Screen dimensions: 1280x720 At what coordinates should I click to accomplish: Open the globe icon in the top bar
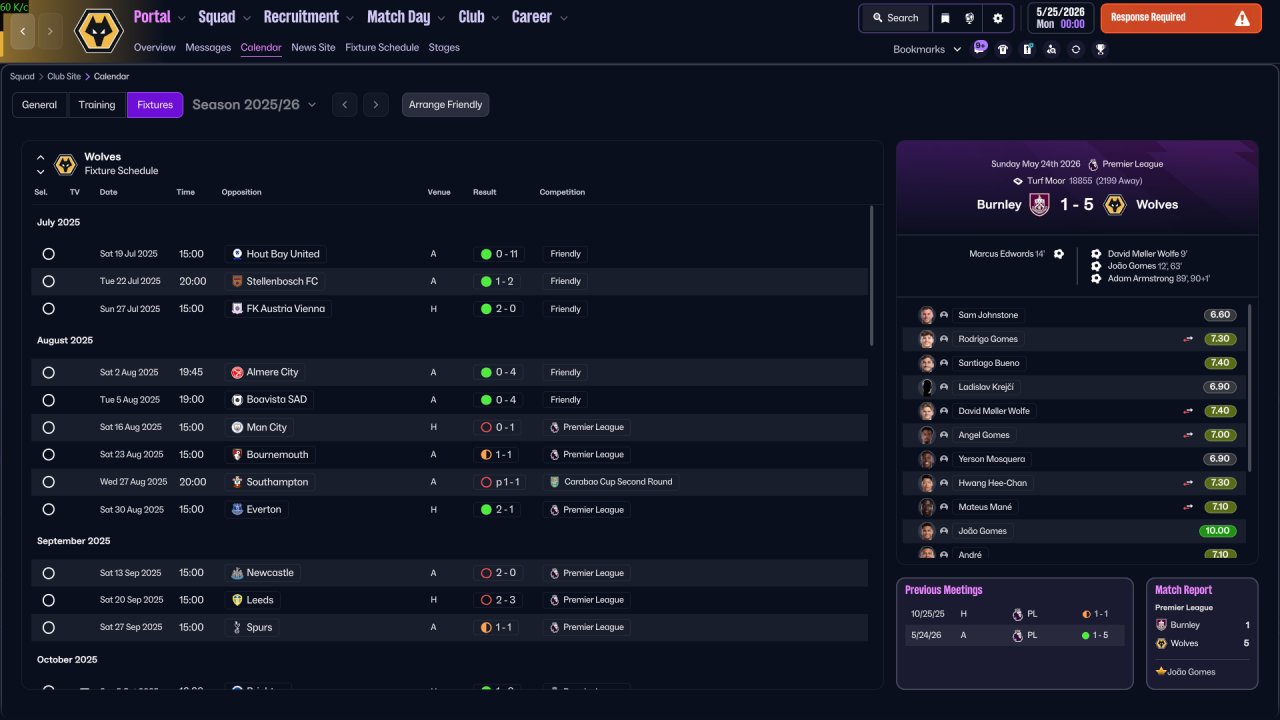[970, 18]
